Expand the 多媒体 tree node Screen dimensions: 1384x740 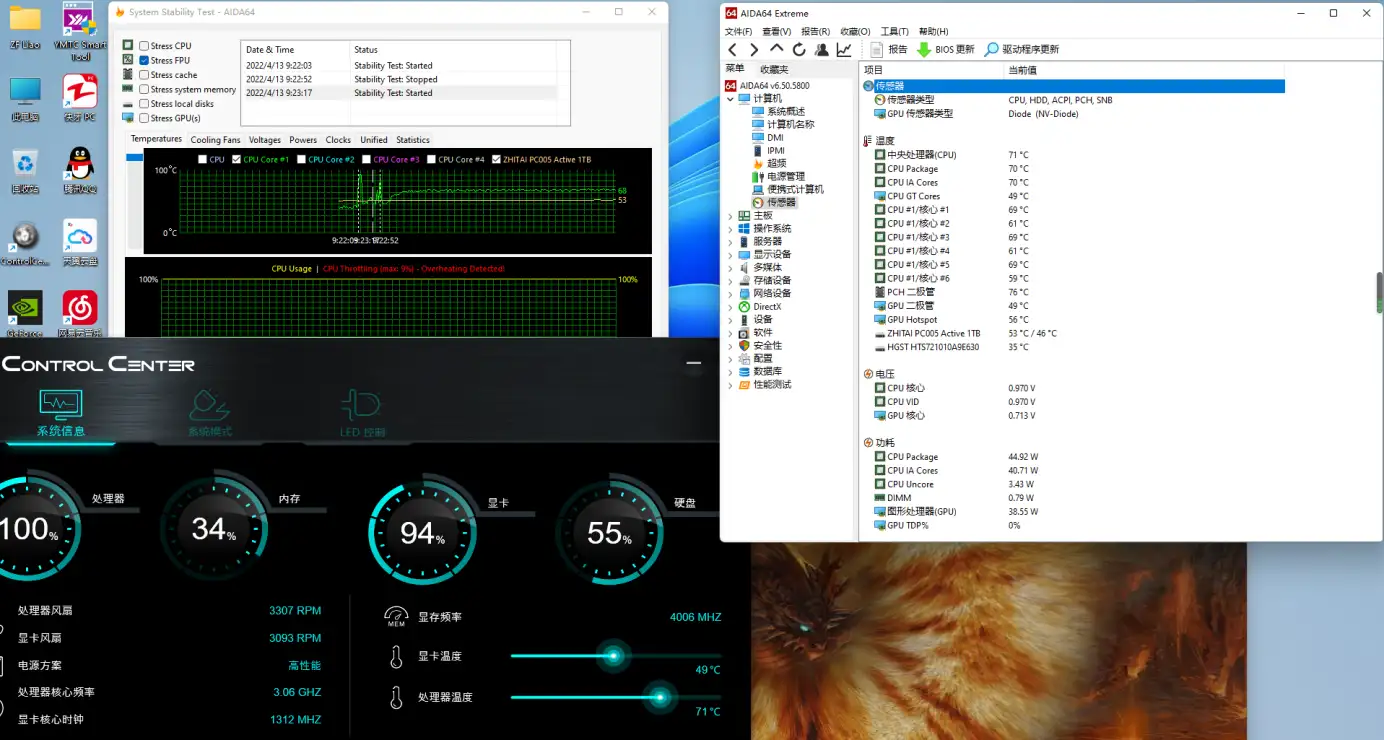click(730, 267)
